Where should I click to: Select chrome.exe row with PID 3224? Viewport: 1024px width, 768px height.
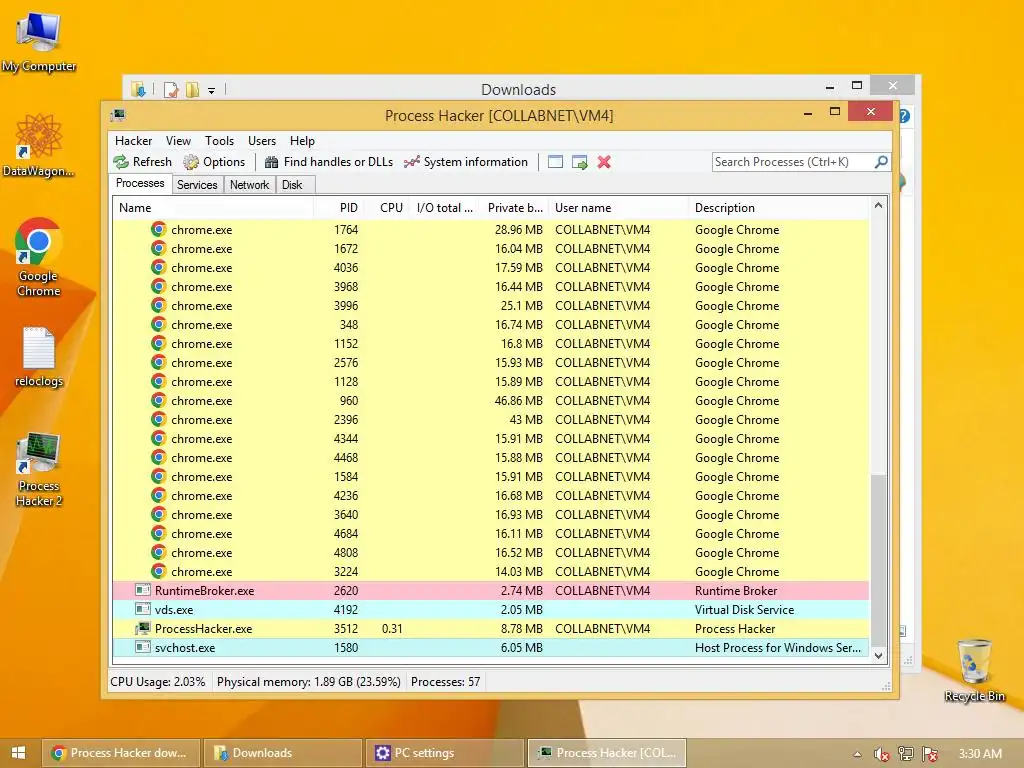tap(491, 571)
